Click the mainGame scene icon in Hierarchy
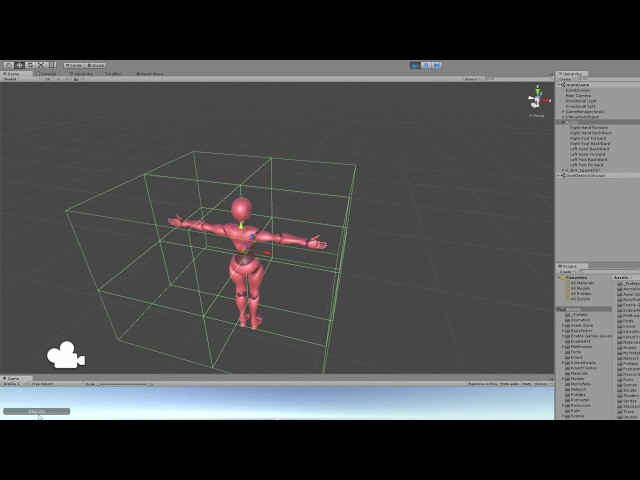 coord(563,85)
